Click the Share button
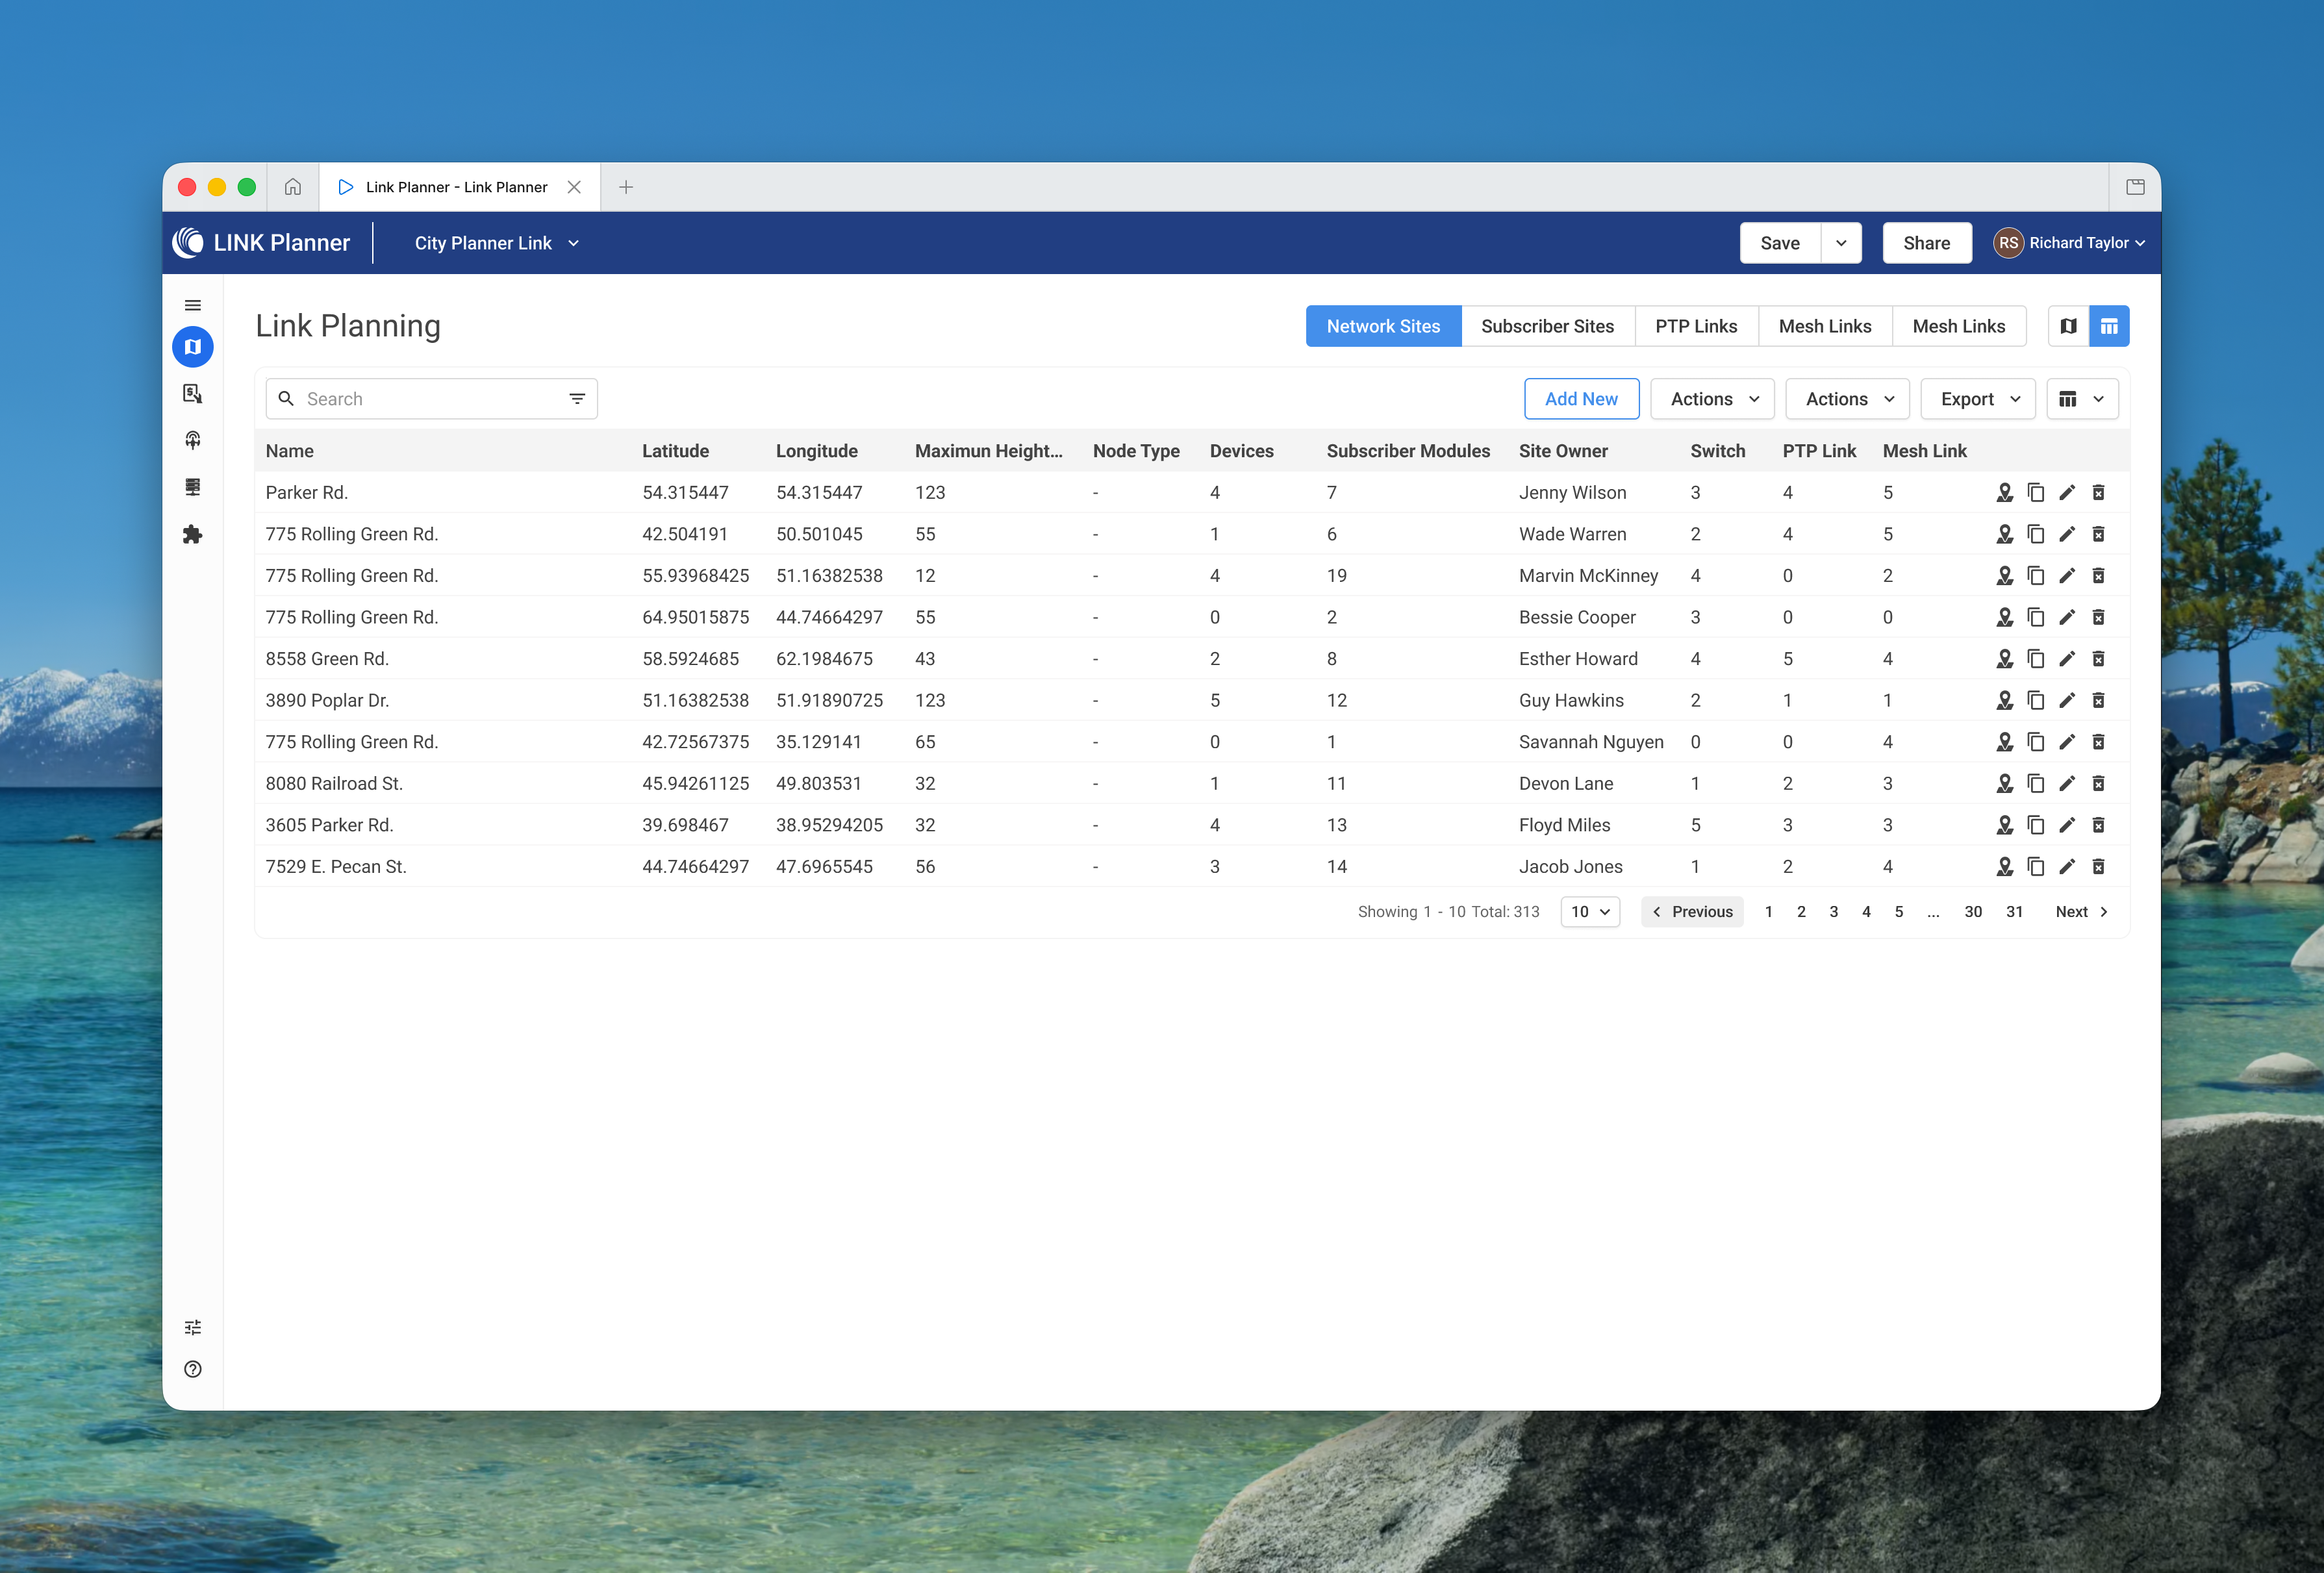Image resolution: width=2324 pixels, height=1573 pixels. click(x=1926, y=243)
